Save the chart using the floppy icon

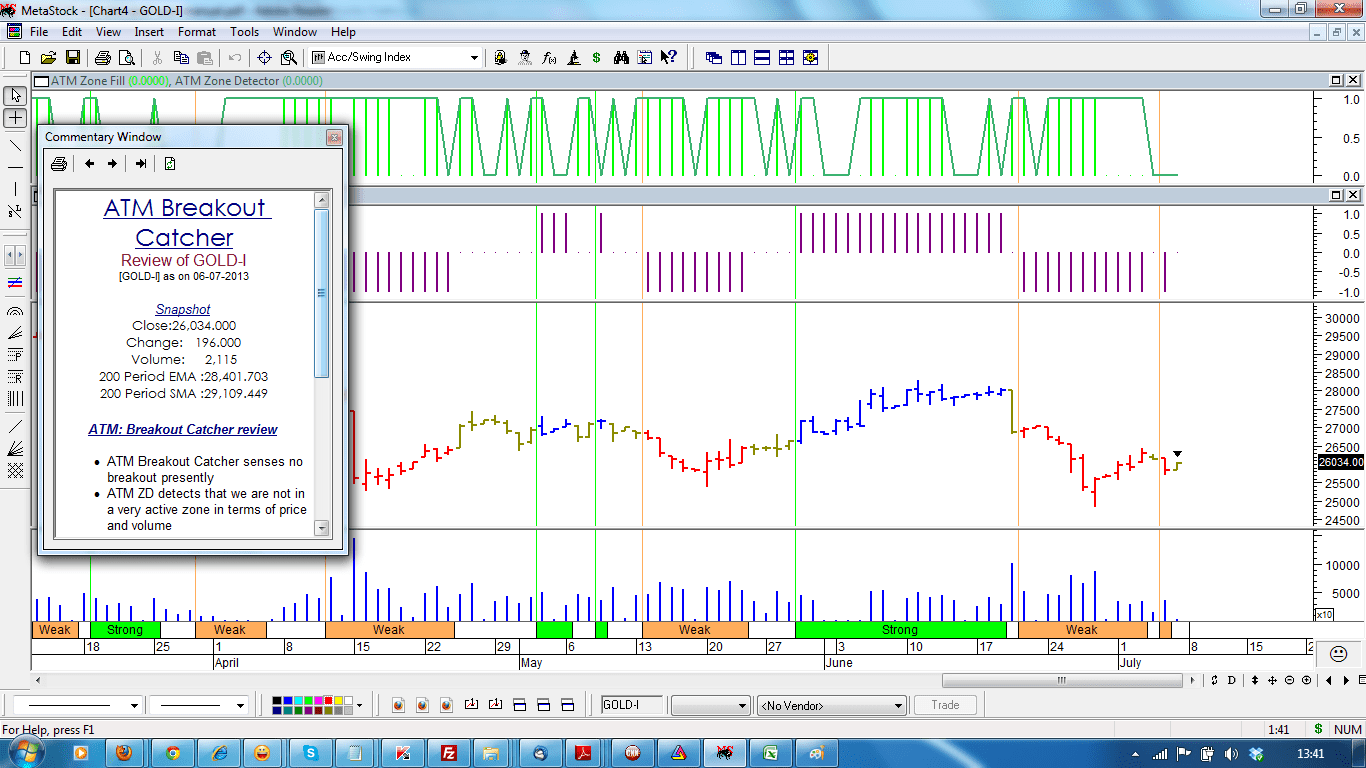pos(72,58)
